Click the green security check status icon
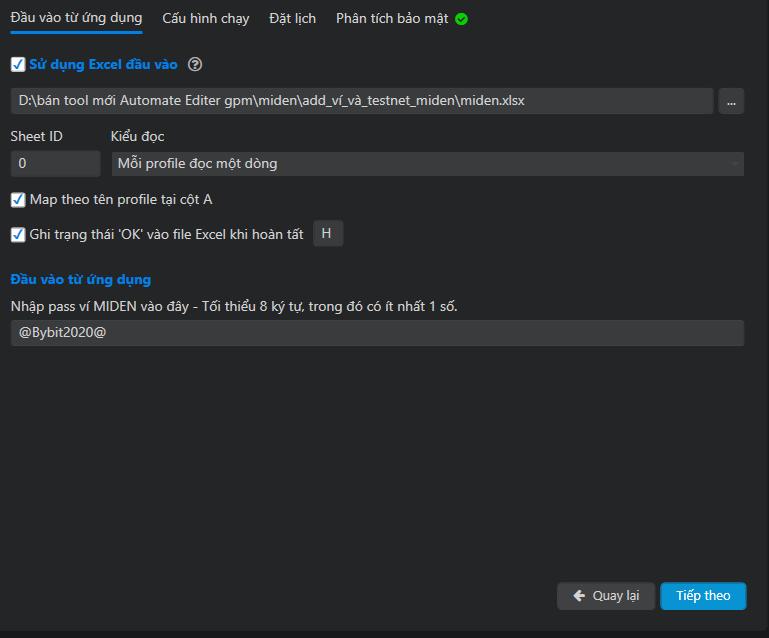This screenshot has height=638, width=769. coord(461,19)
